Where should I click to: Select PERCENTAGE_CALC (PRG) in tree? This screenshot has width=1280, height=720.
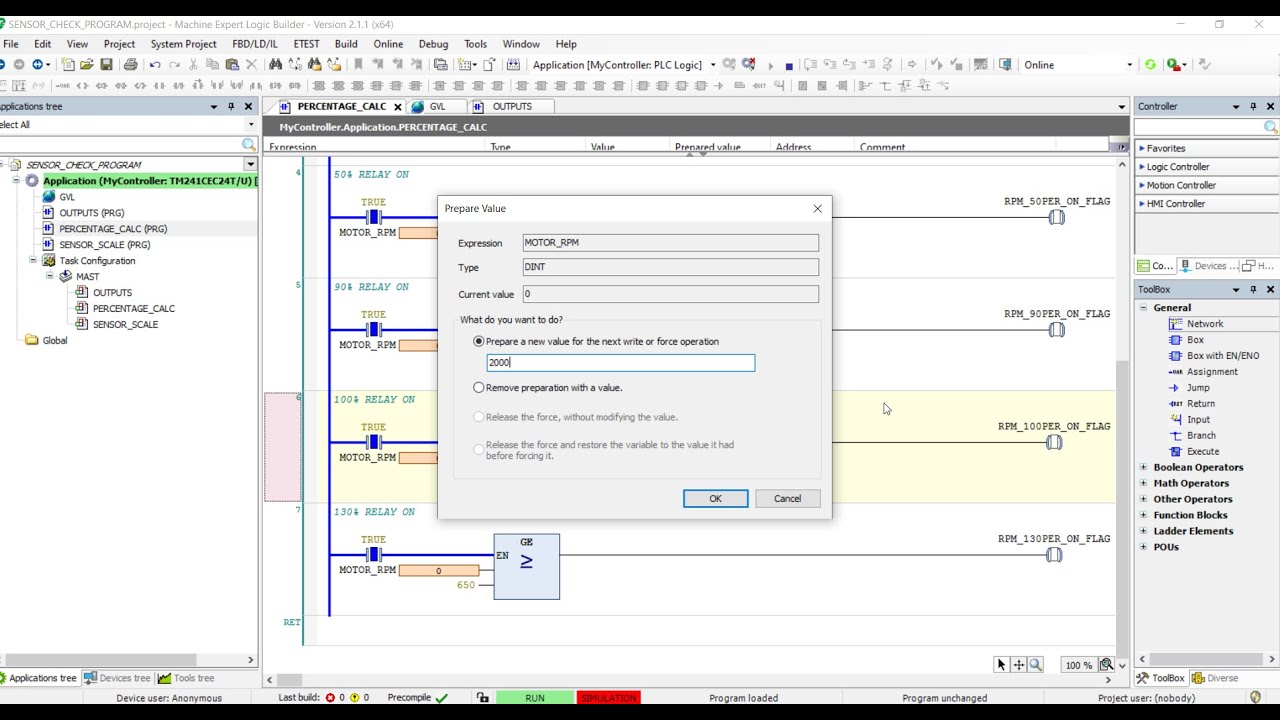[112, 228]
